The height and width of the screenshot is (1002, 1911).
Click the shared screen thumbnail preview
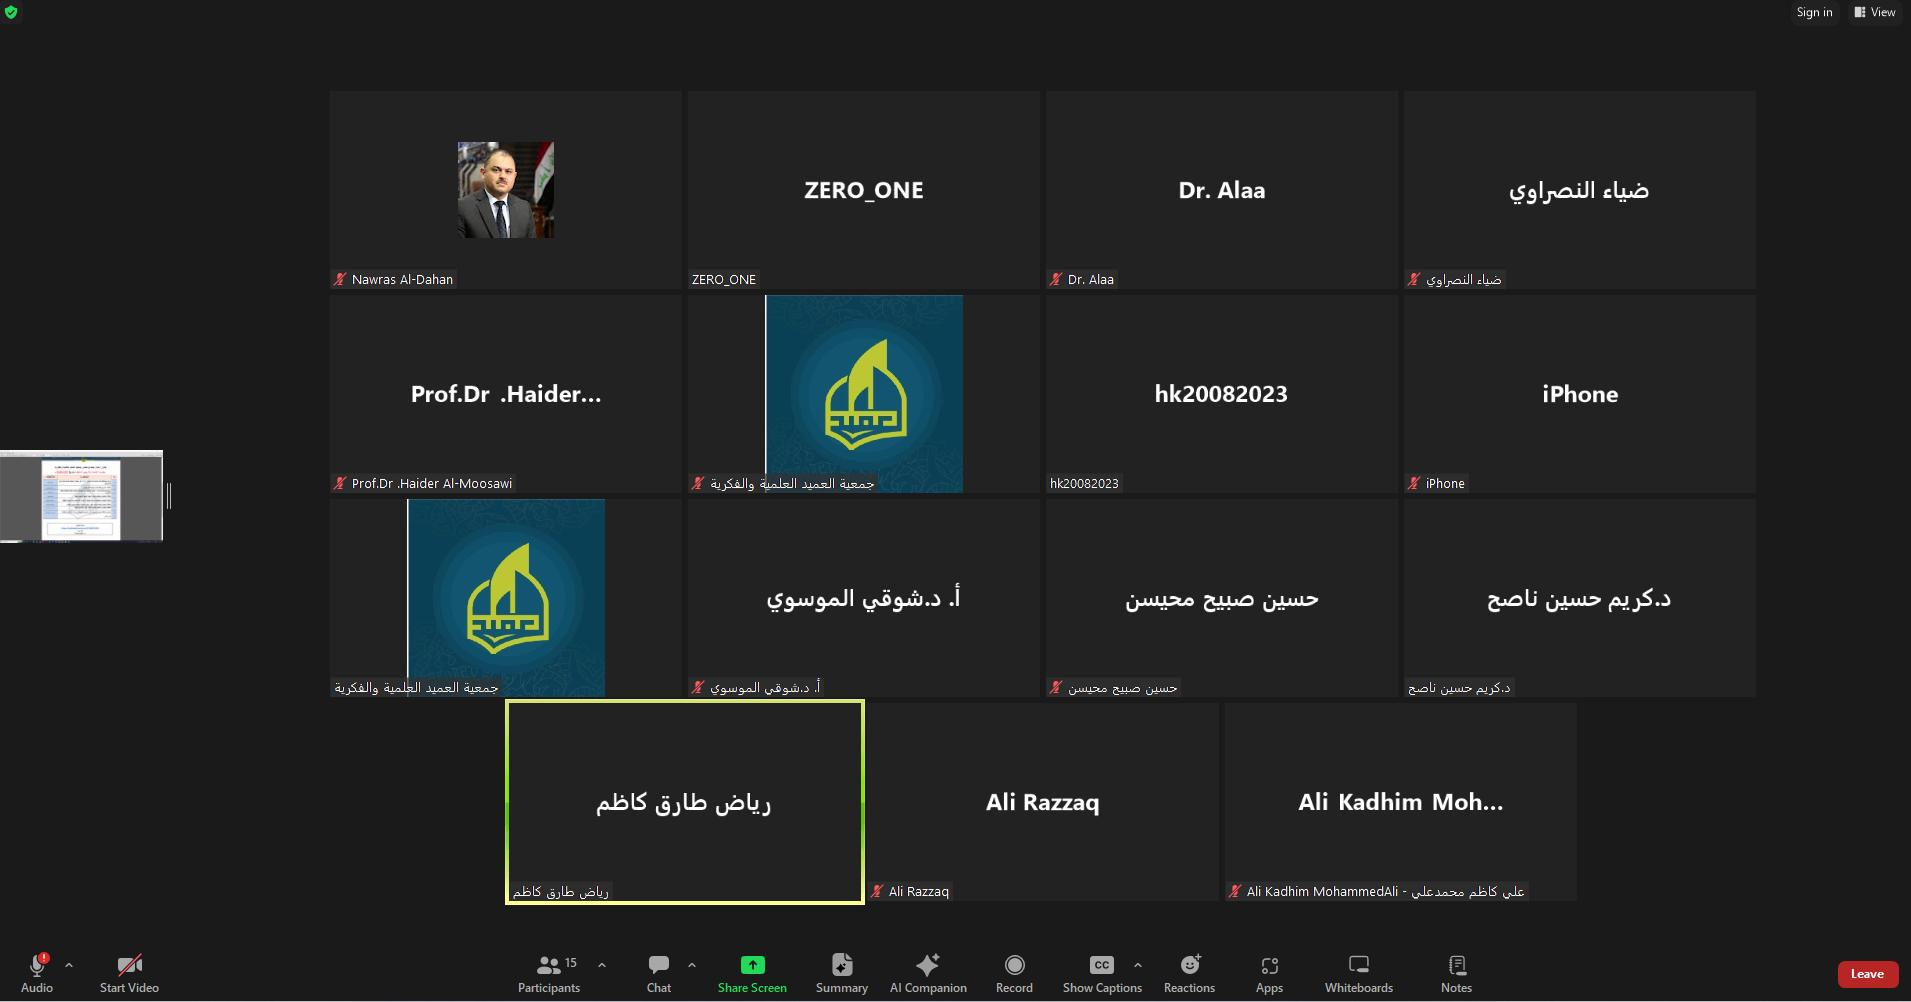82,497
